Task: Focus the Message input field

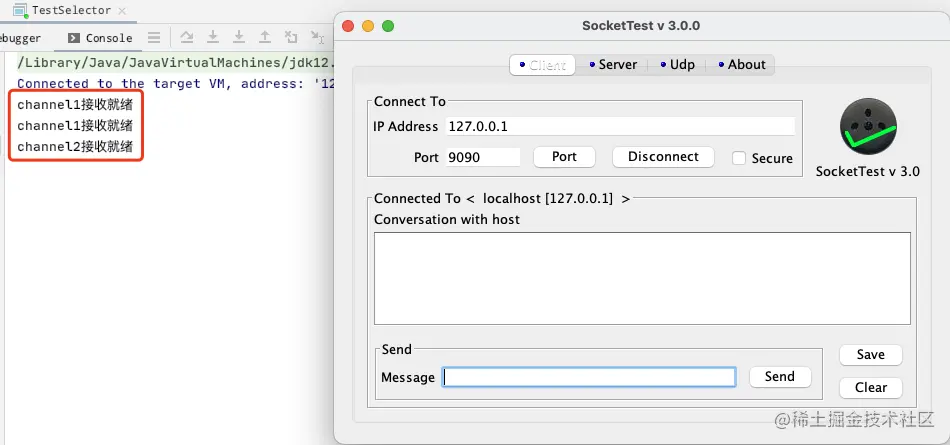Action: click(590, 377)
